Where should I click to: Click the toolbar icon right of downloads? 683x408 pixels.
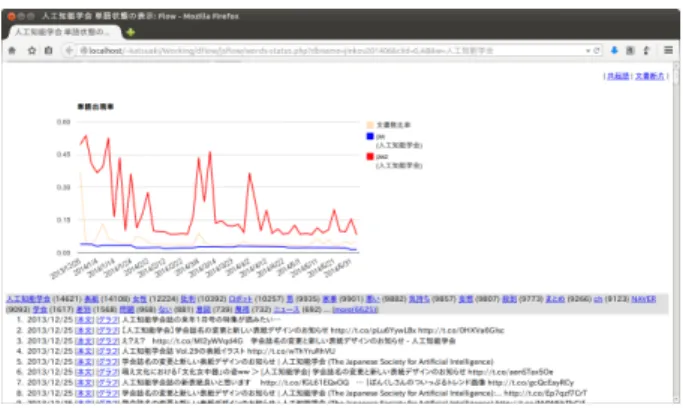(x=630, y=51)
